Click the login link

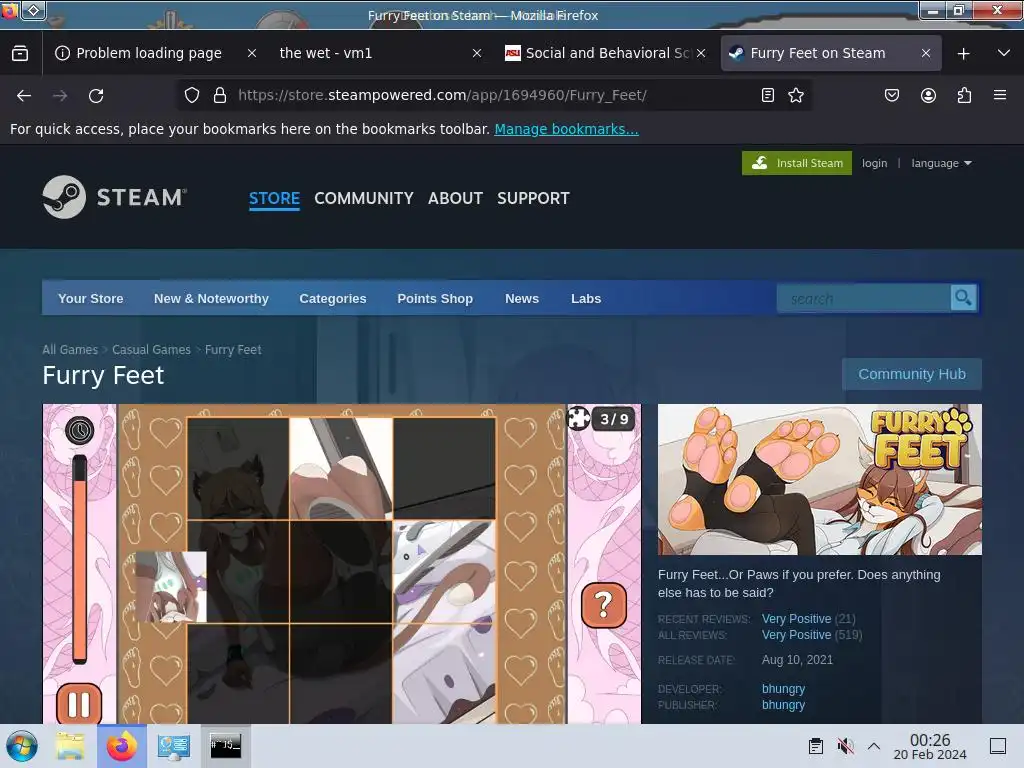[874, 163]
